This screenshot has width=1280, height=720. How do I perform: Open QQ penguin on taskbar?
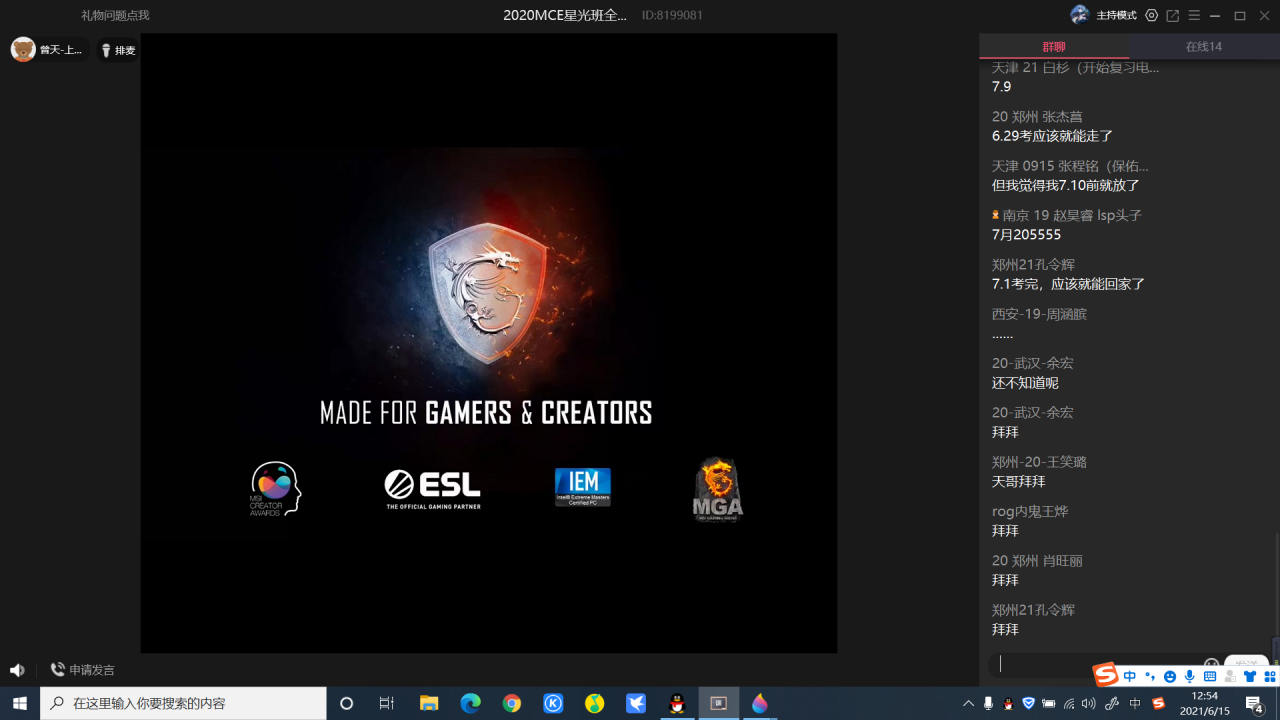pos(677,703)
